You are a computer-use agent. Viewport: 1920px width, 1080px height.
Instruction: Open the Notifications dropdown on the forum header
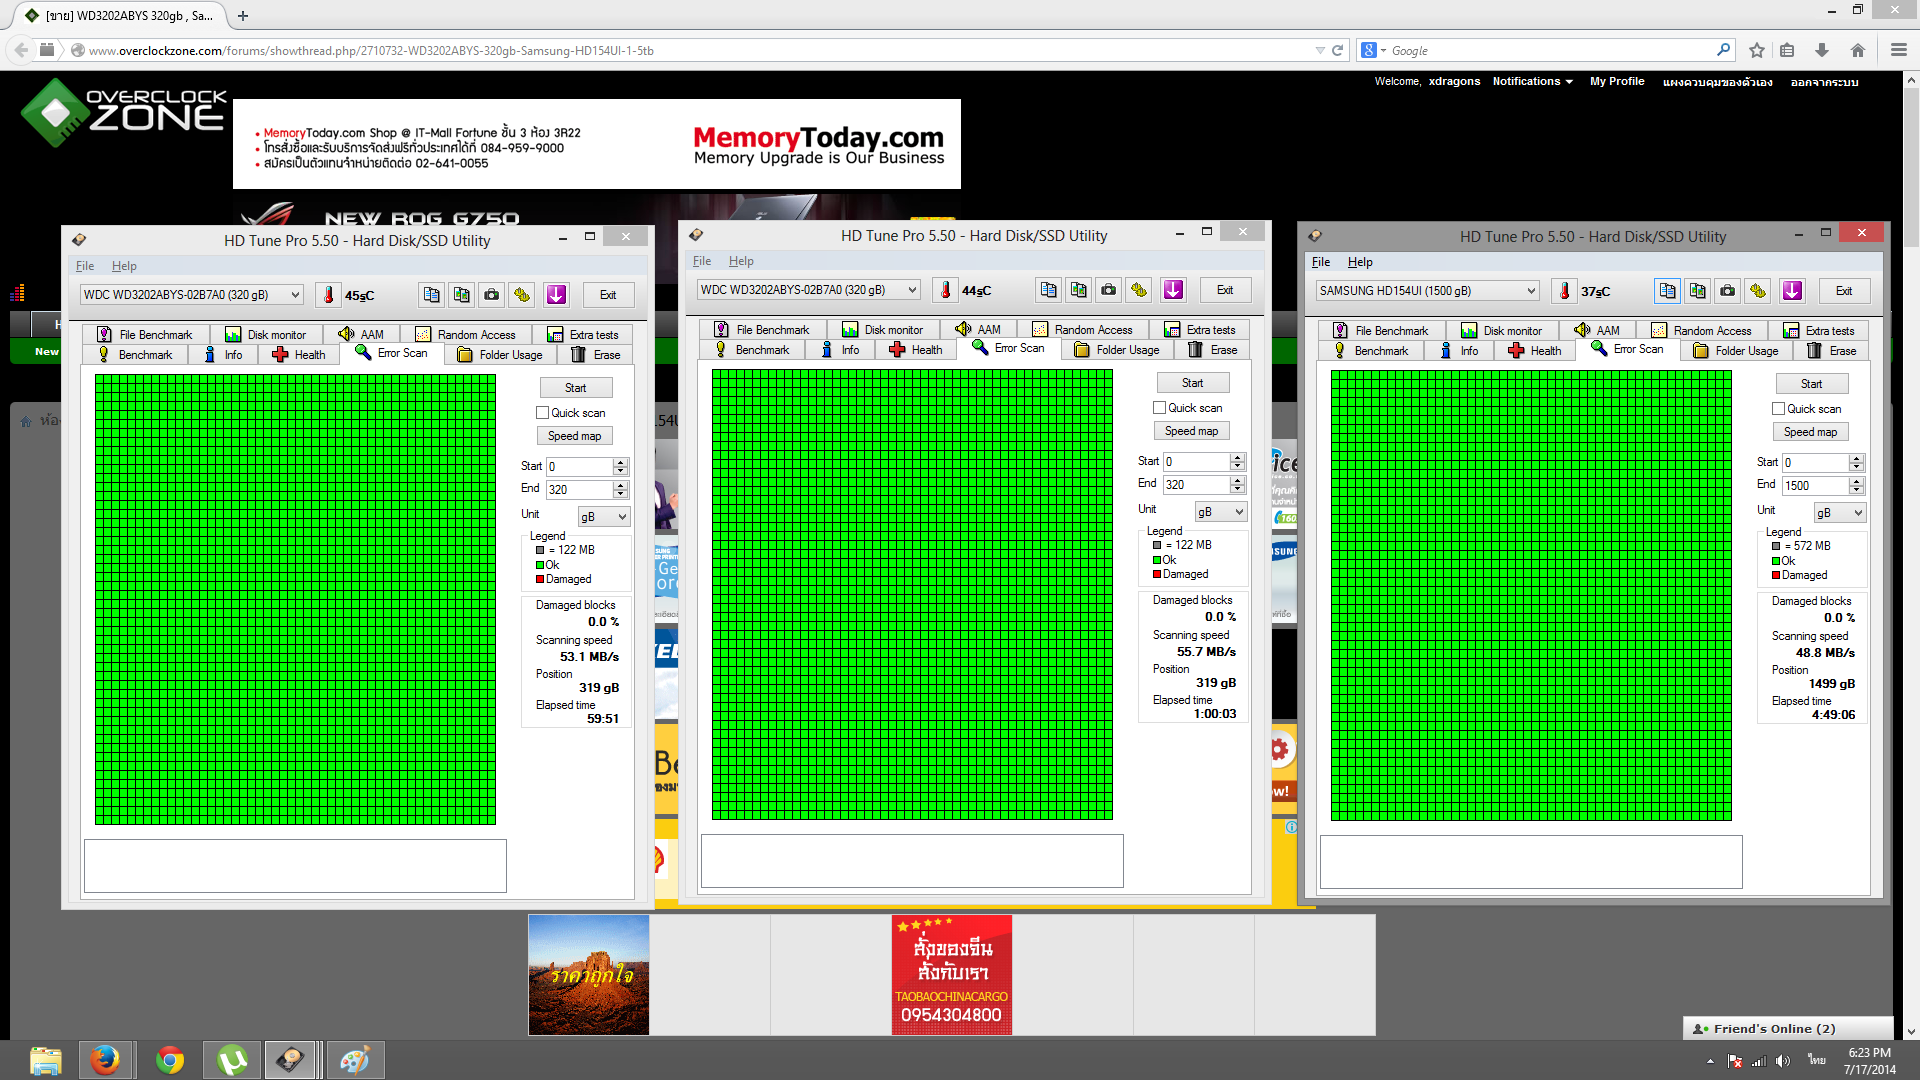click(1532, 82)
